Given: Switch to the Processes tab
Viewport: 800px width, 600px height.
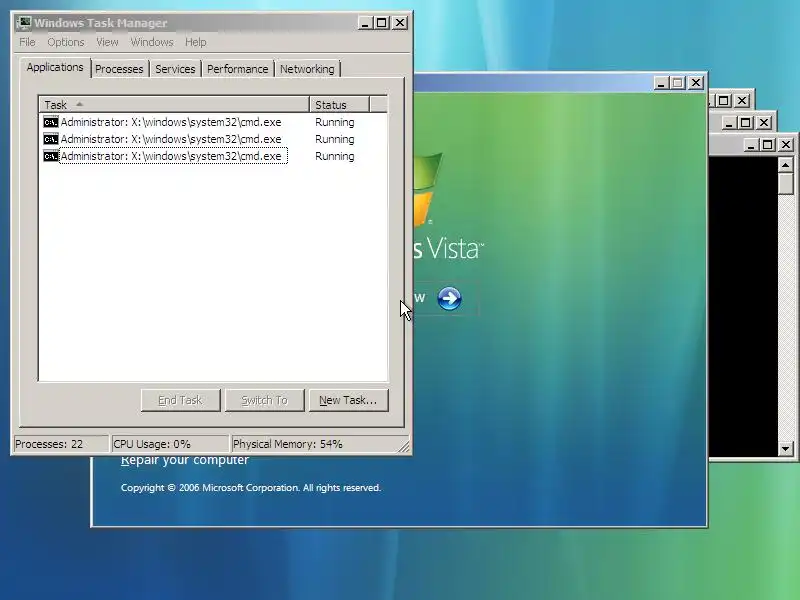Looking at the screenshot, I should pos(119,69).
